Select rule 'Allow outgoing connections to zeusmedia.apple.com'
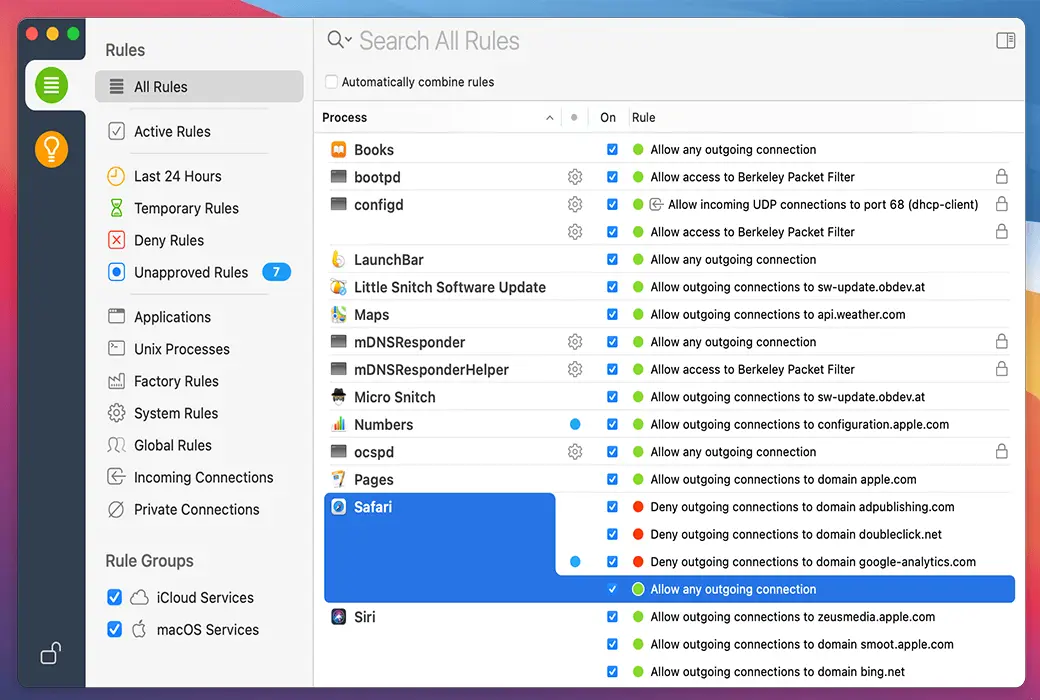The height and width of the screenshot is (700, 1040). click(793, 616)
